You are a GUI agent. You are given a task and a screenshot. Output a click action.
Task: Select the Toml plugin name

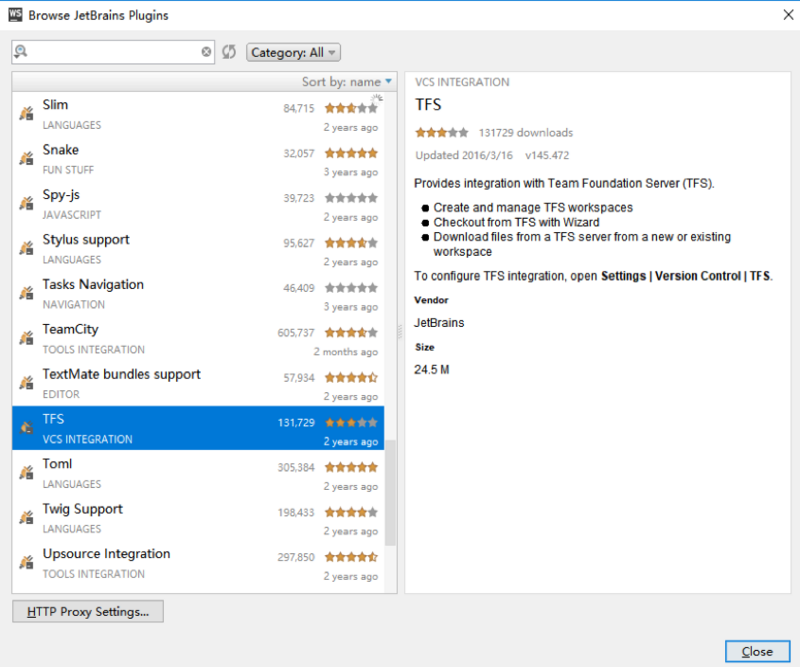pyautogui.click(x=57, y=464)
